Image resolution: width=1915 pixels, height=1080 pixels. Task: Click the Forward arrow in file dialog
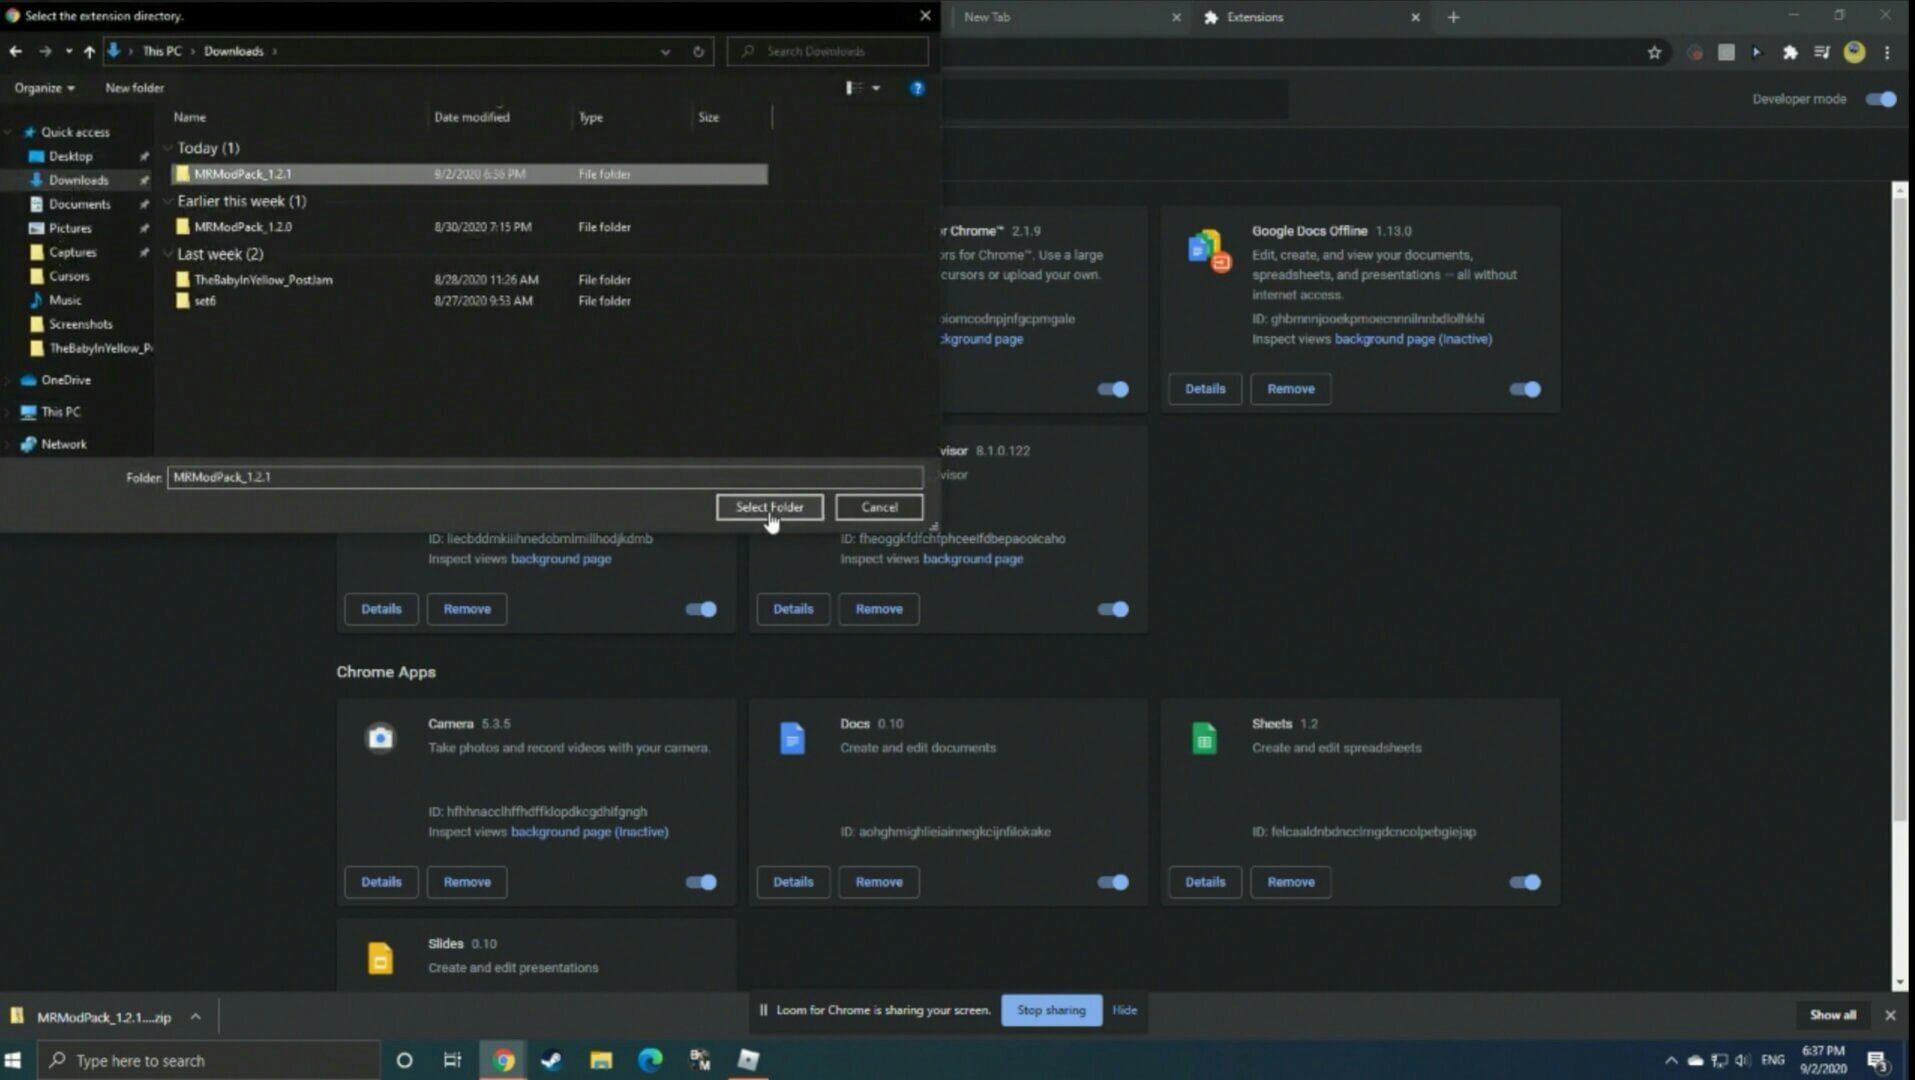(45, 51)
